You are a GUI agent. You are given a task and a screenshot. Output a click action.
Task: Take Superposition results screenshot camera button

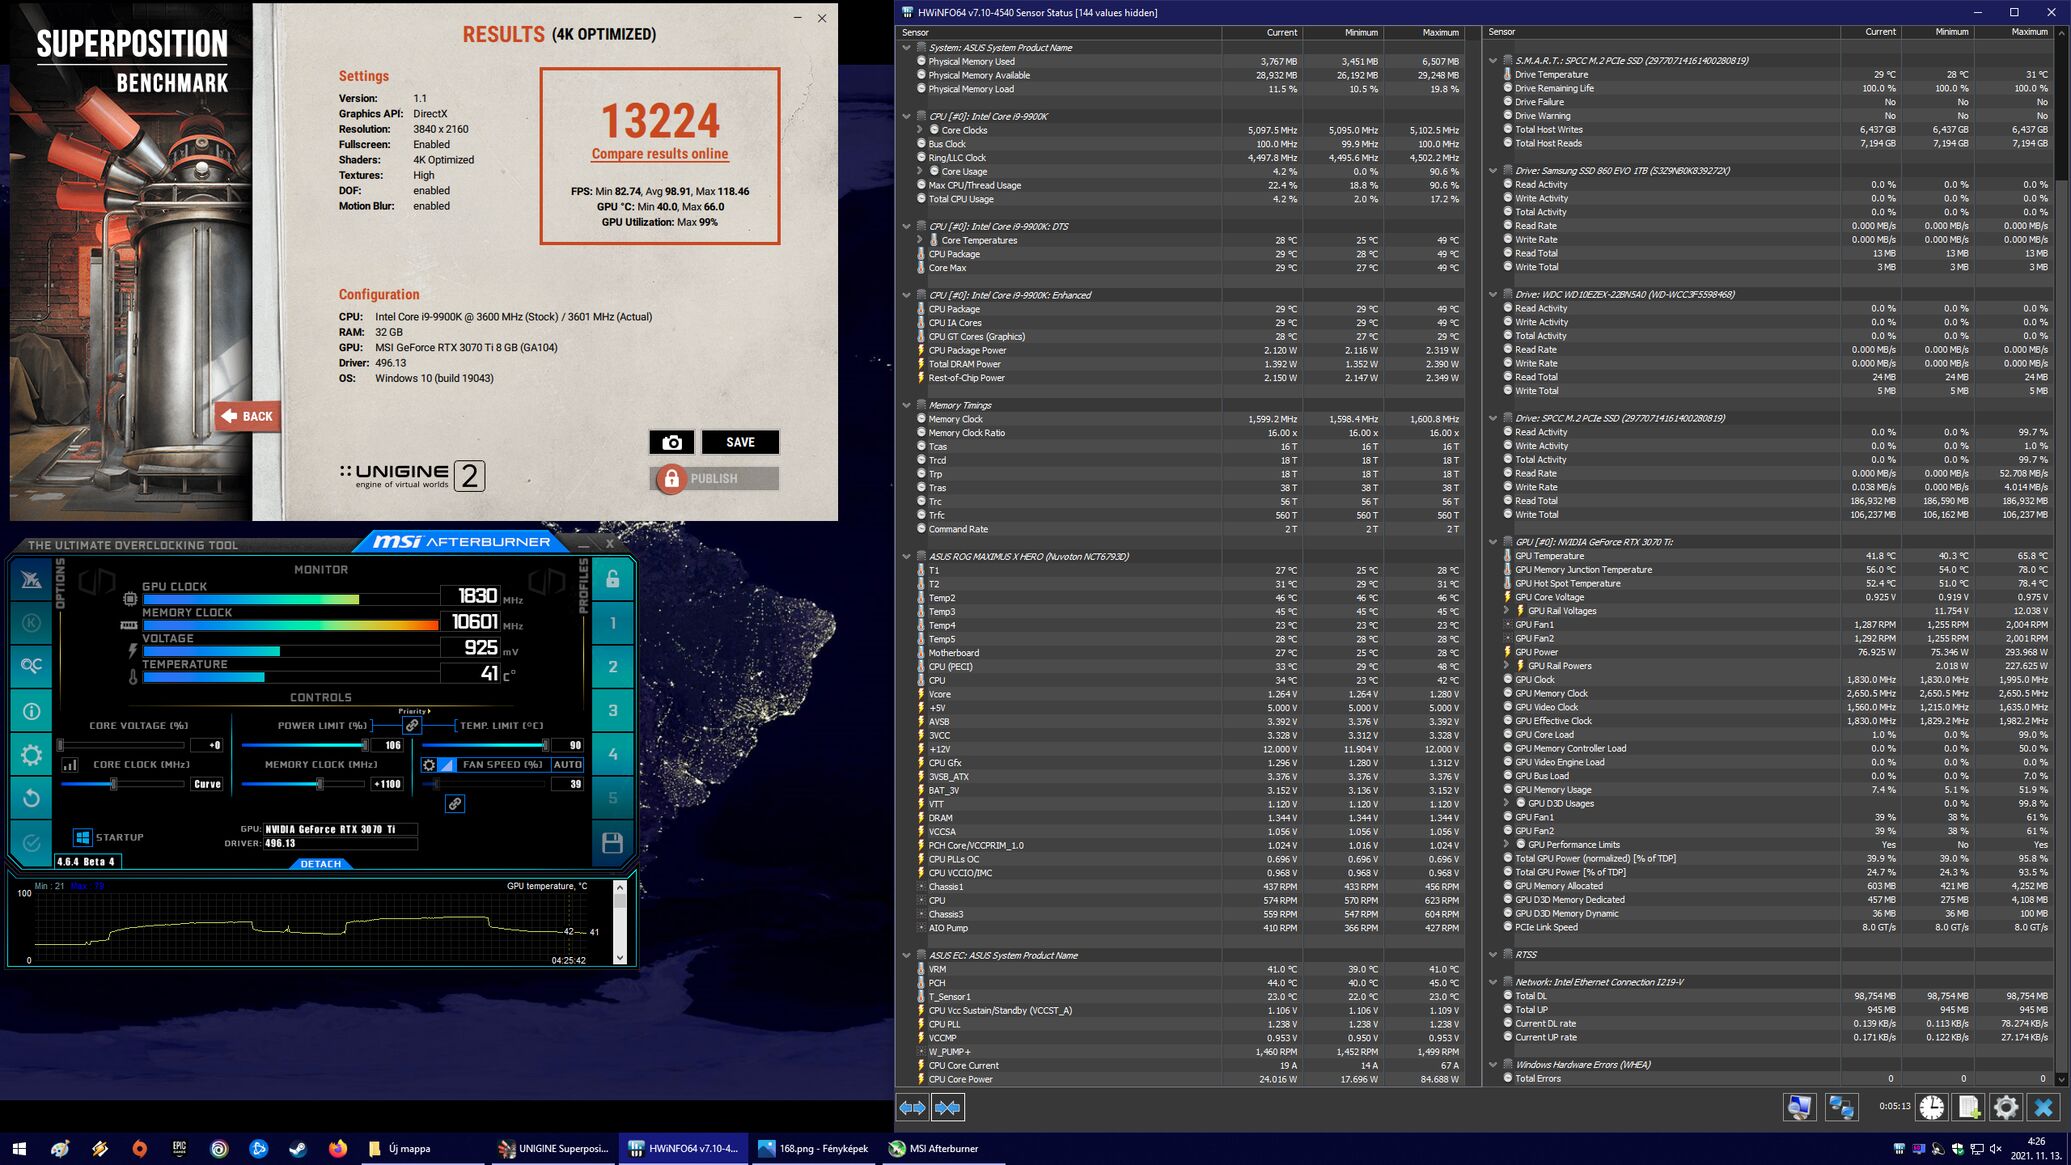coord(672,442)
